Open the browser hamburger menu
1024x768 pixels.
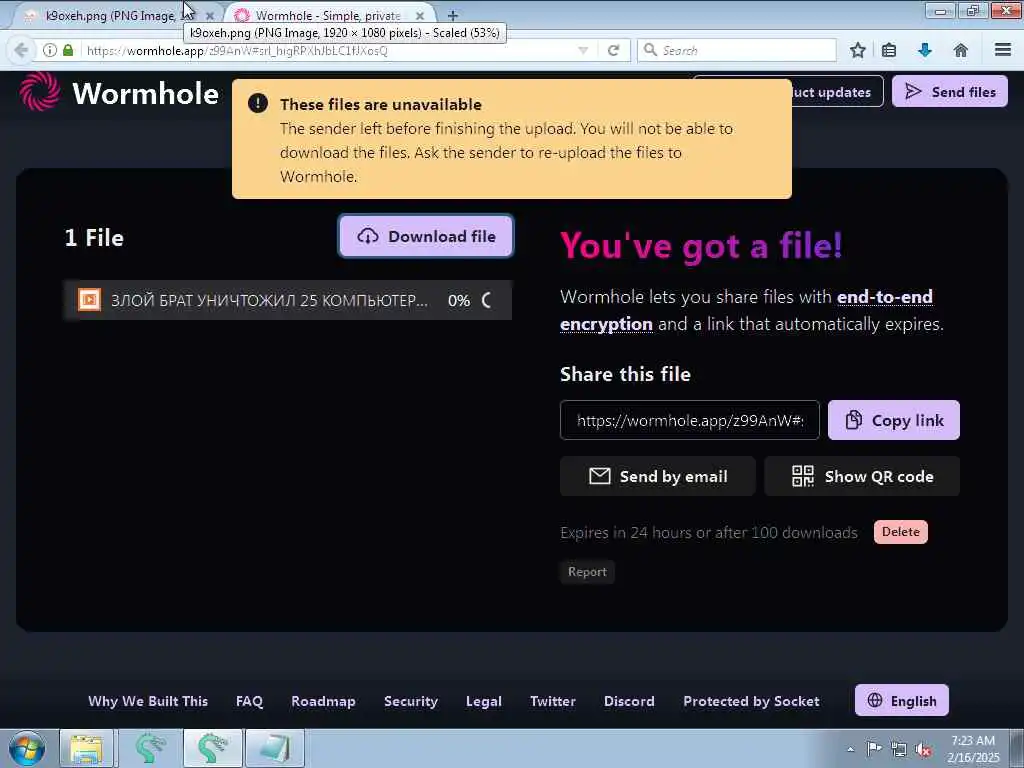click(x=1003, y=50)
